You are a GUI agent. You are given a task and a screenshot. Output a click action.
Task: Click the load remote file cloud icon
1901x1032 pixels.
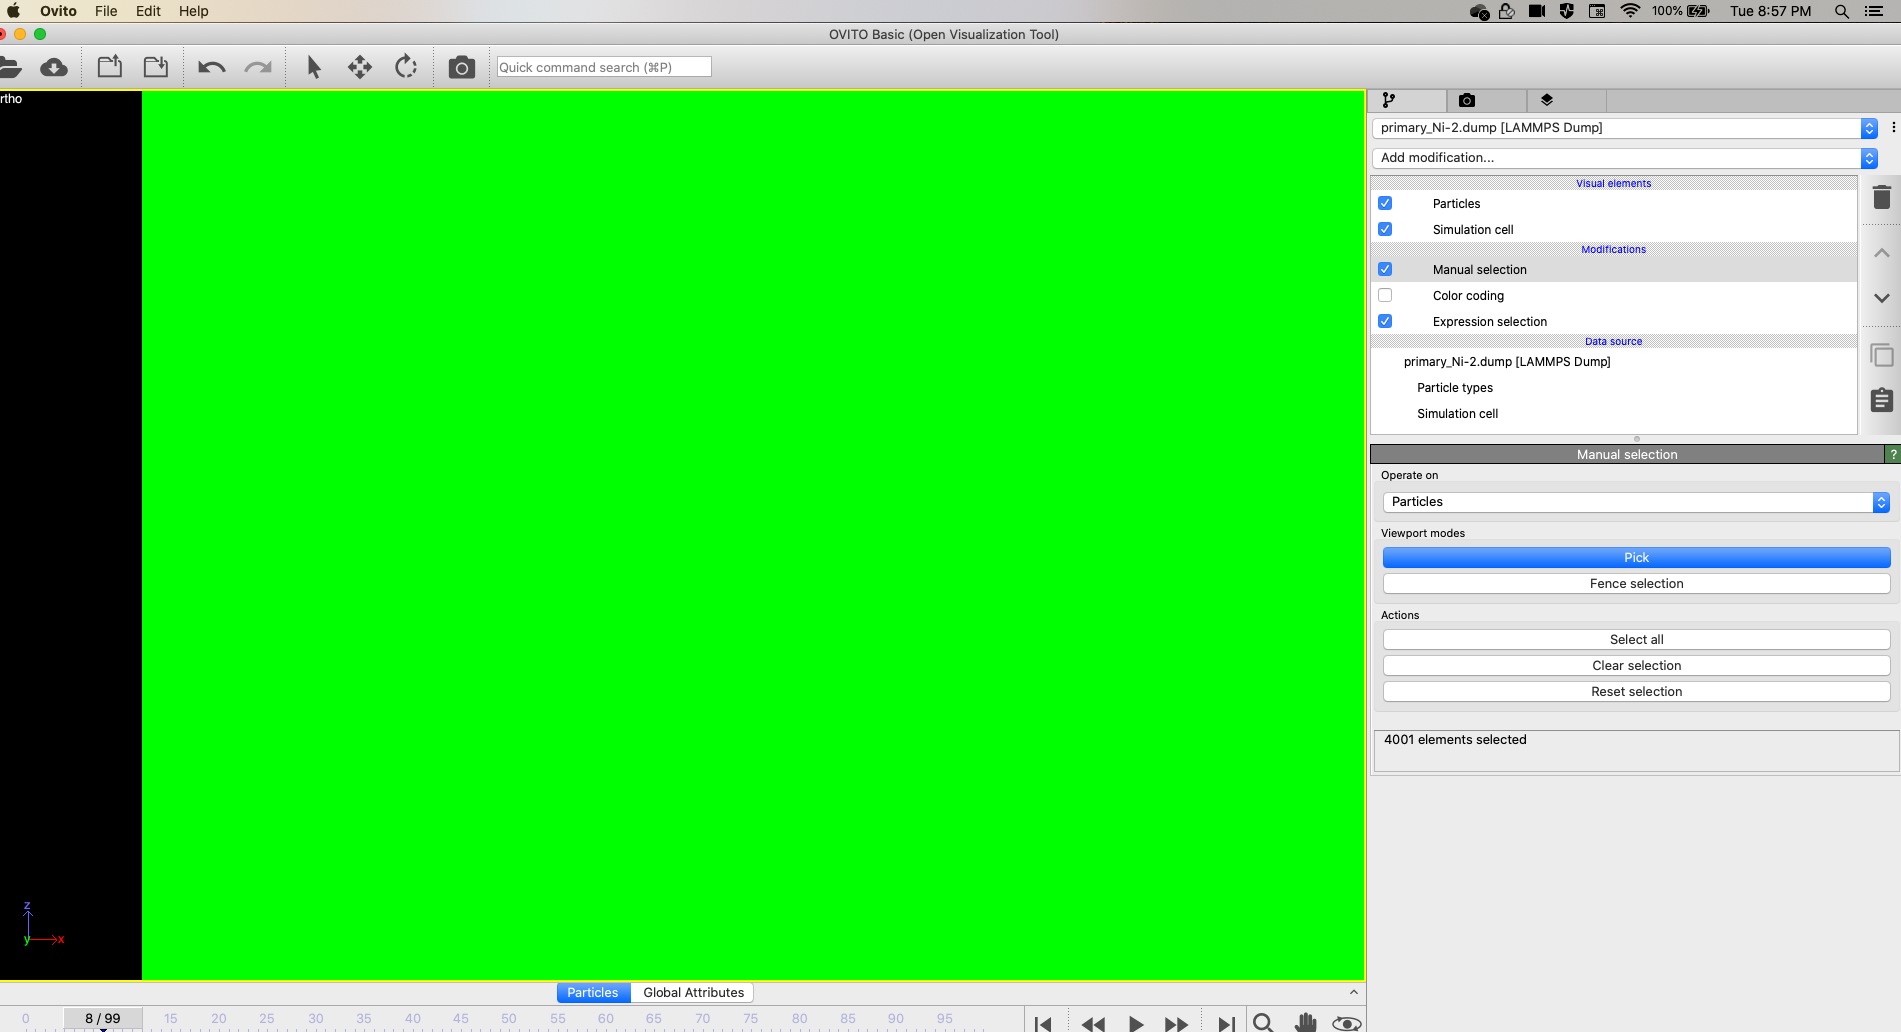tap(54, 67)
